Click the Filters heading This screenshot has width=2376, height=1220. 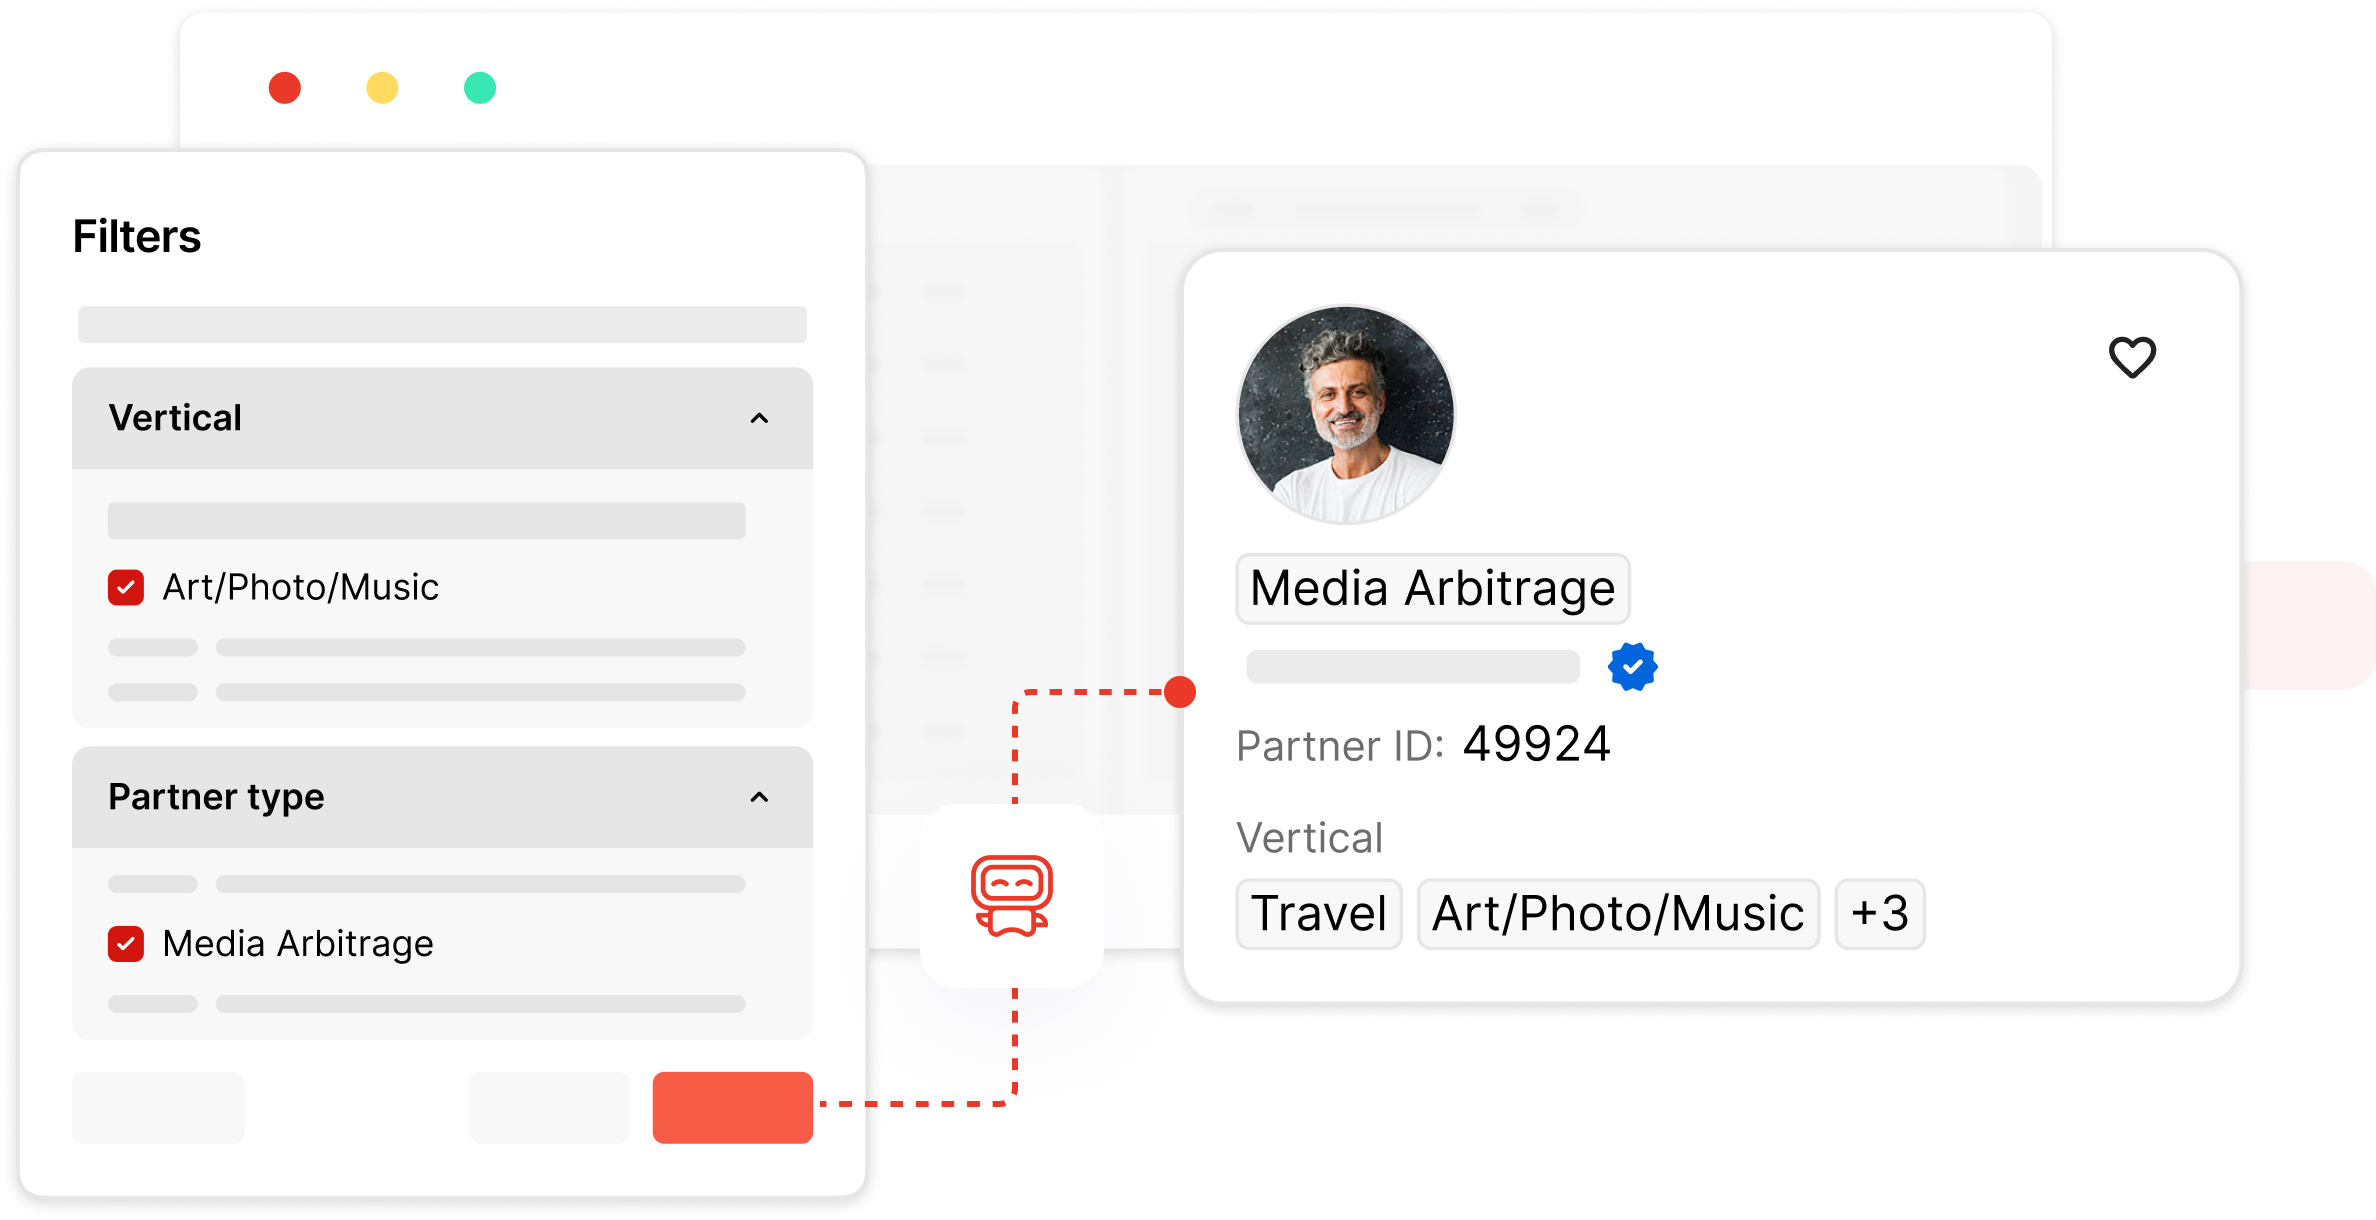[137, 237]
